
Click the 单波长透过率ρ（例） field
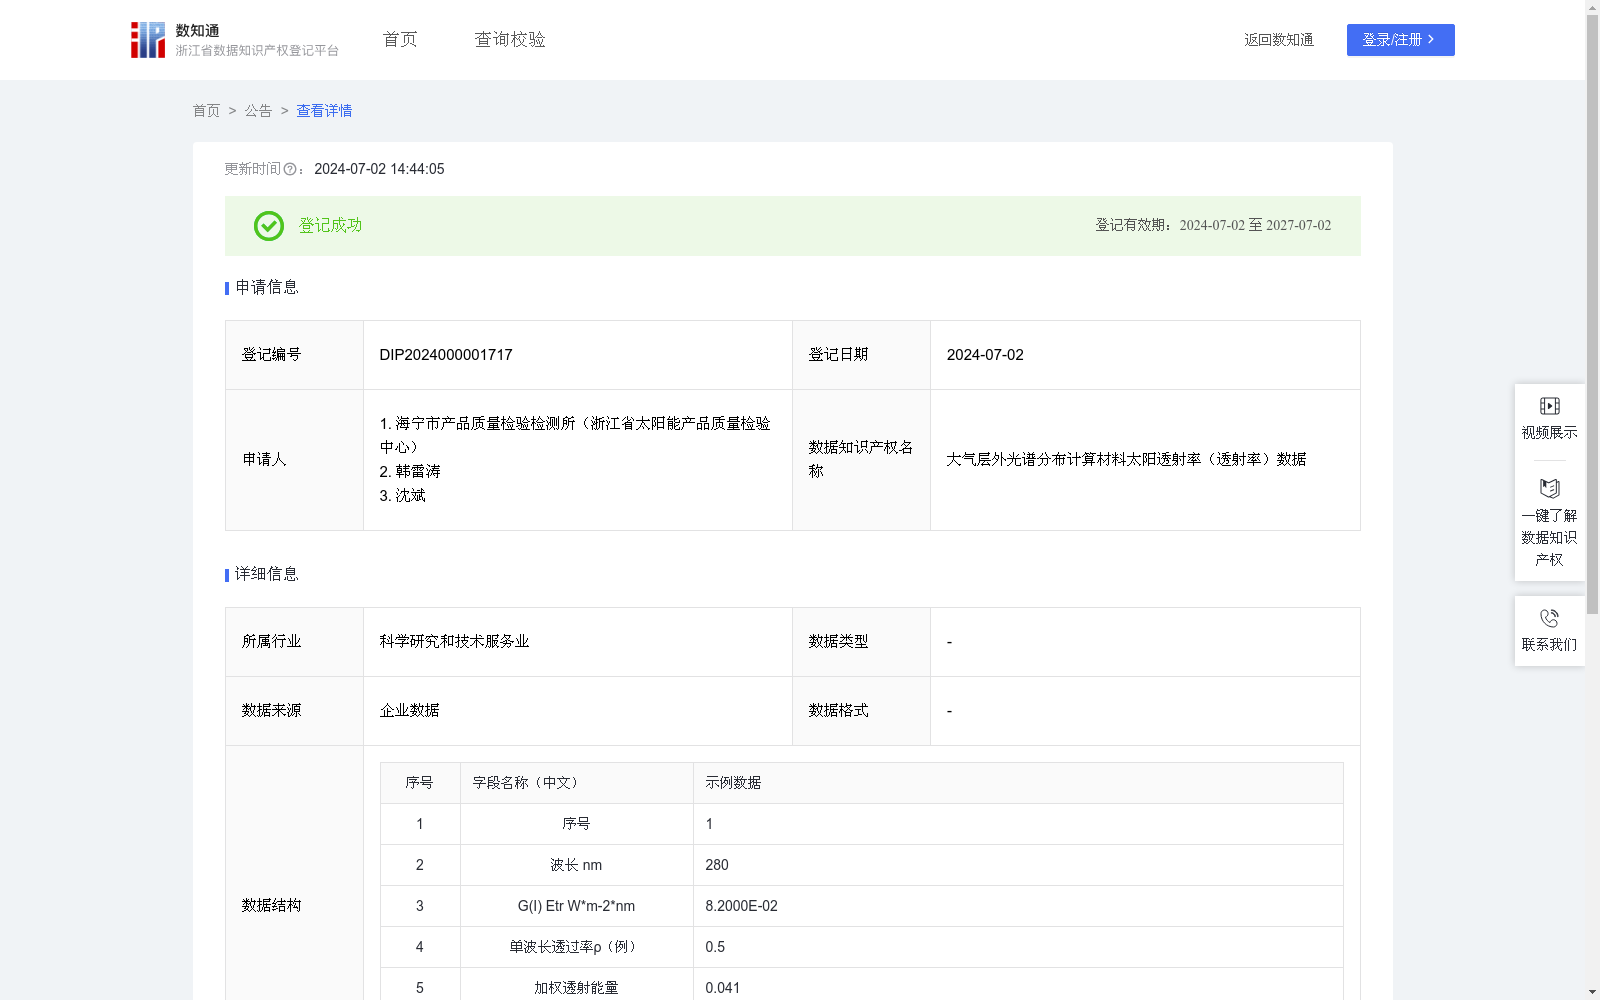tap(576, 947)
